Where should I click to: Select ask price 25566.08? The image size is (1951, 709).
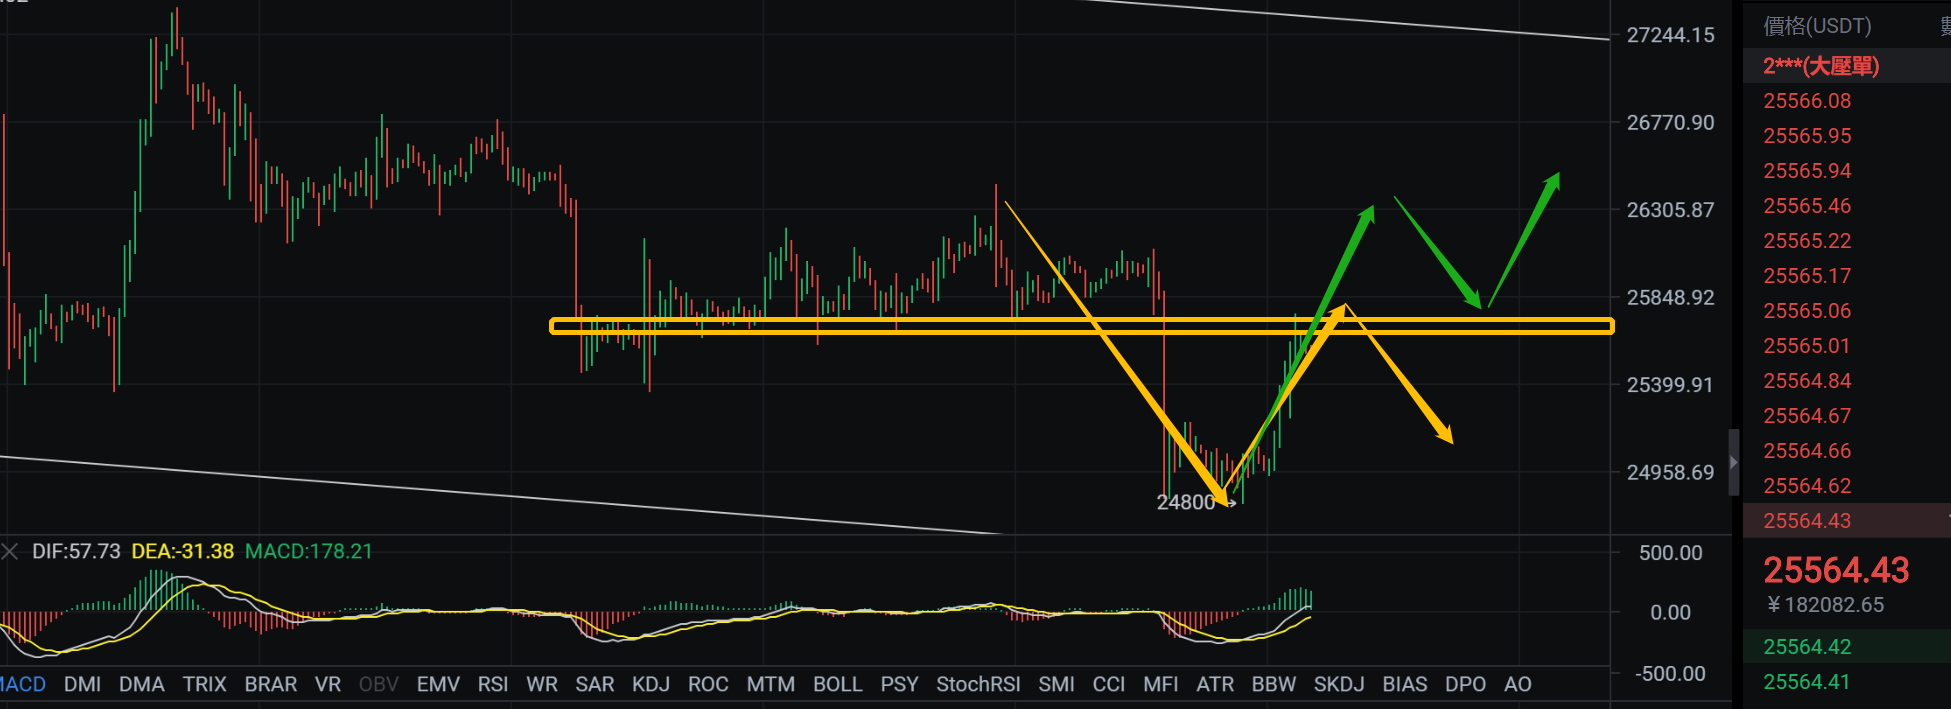click(x=1807, y=101)
